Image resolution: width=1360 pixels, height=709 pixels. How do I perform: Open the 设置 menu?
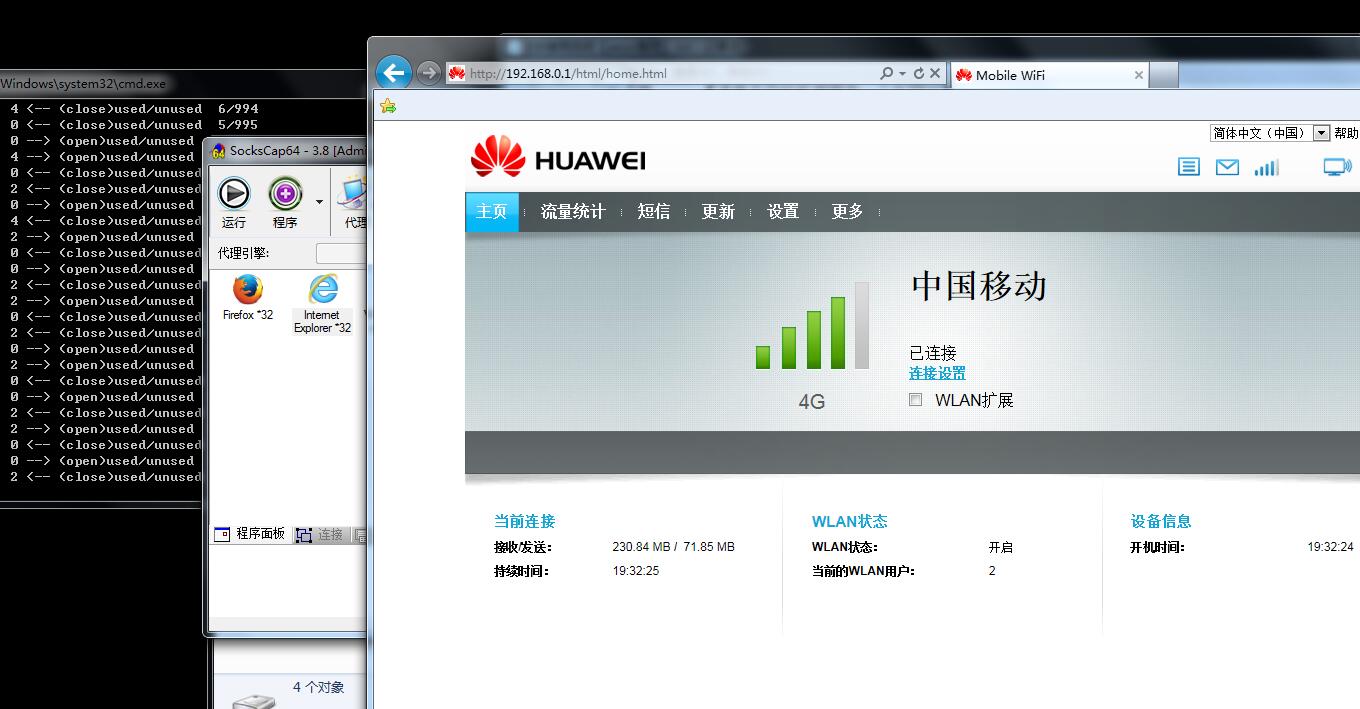[x=783, y=211]
